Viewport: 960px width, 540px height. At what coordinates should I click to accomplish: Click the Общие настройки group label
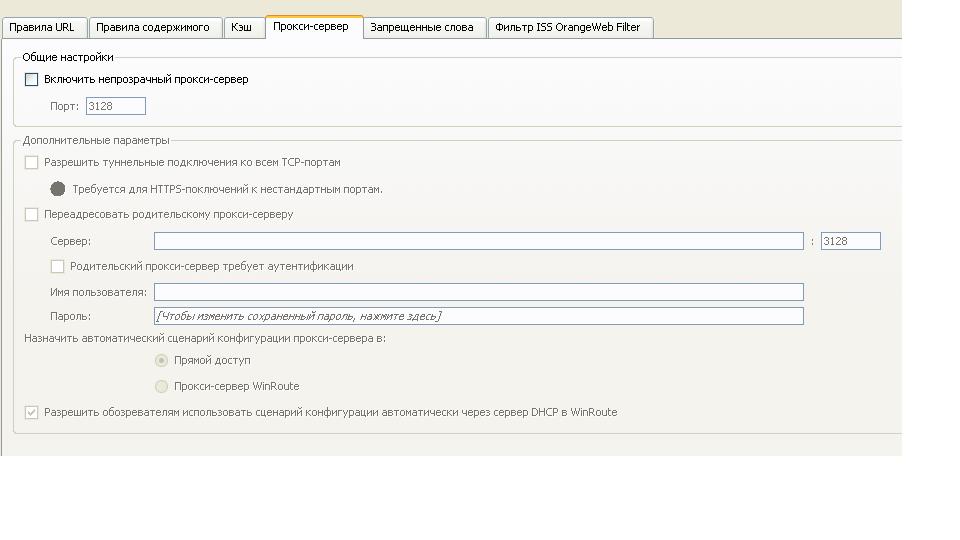(68, 58)
